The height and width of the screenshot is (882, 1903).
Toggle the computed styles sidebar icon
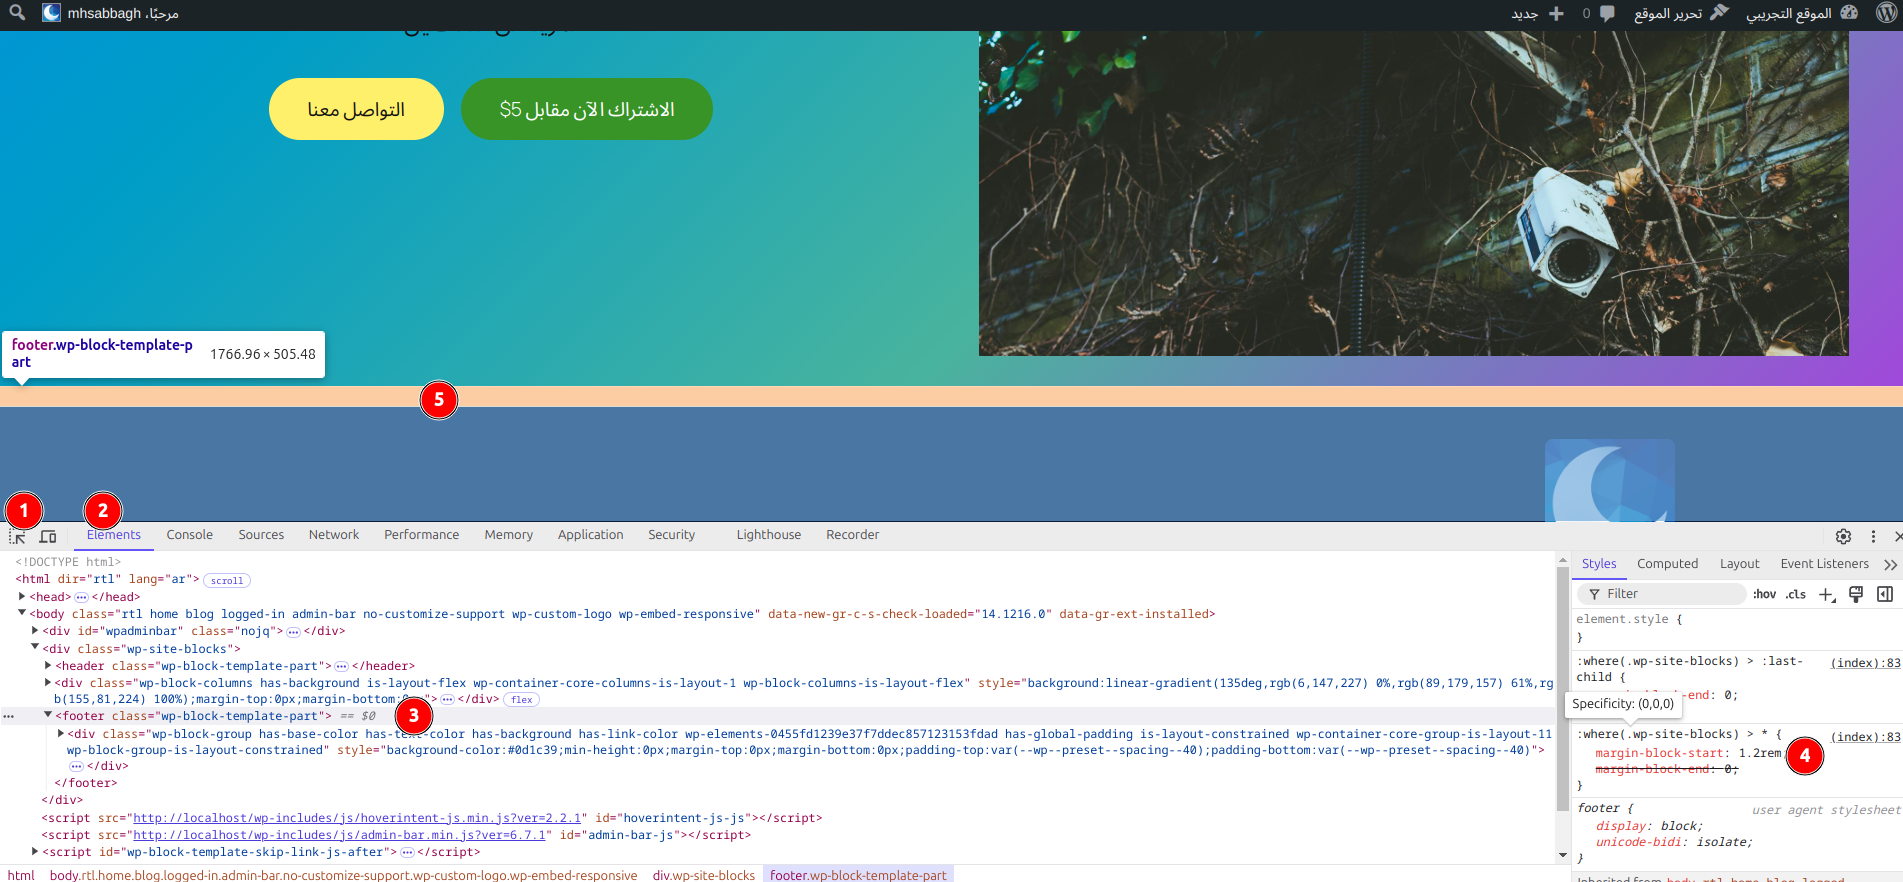(1885, 594)
